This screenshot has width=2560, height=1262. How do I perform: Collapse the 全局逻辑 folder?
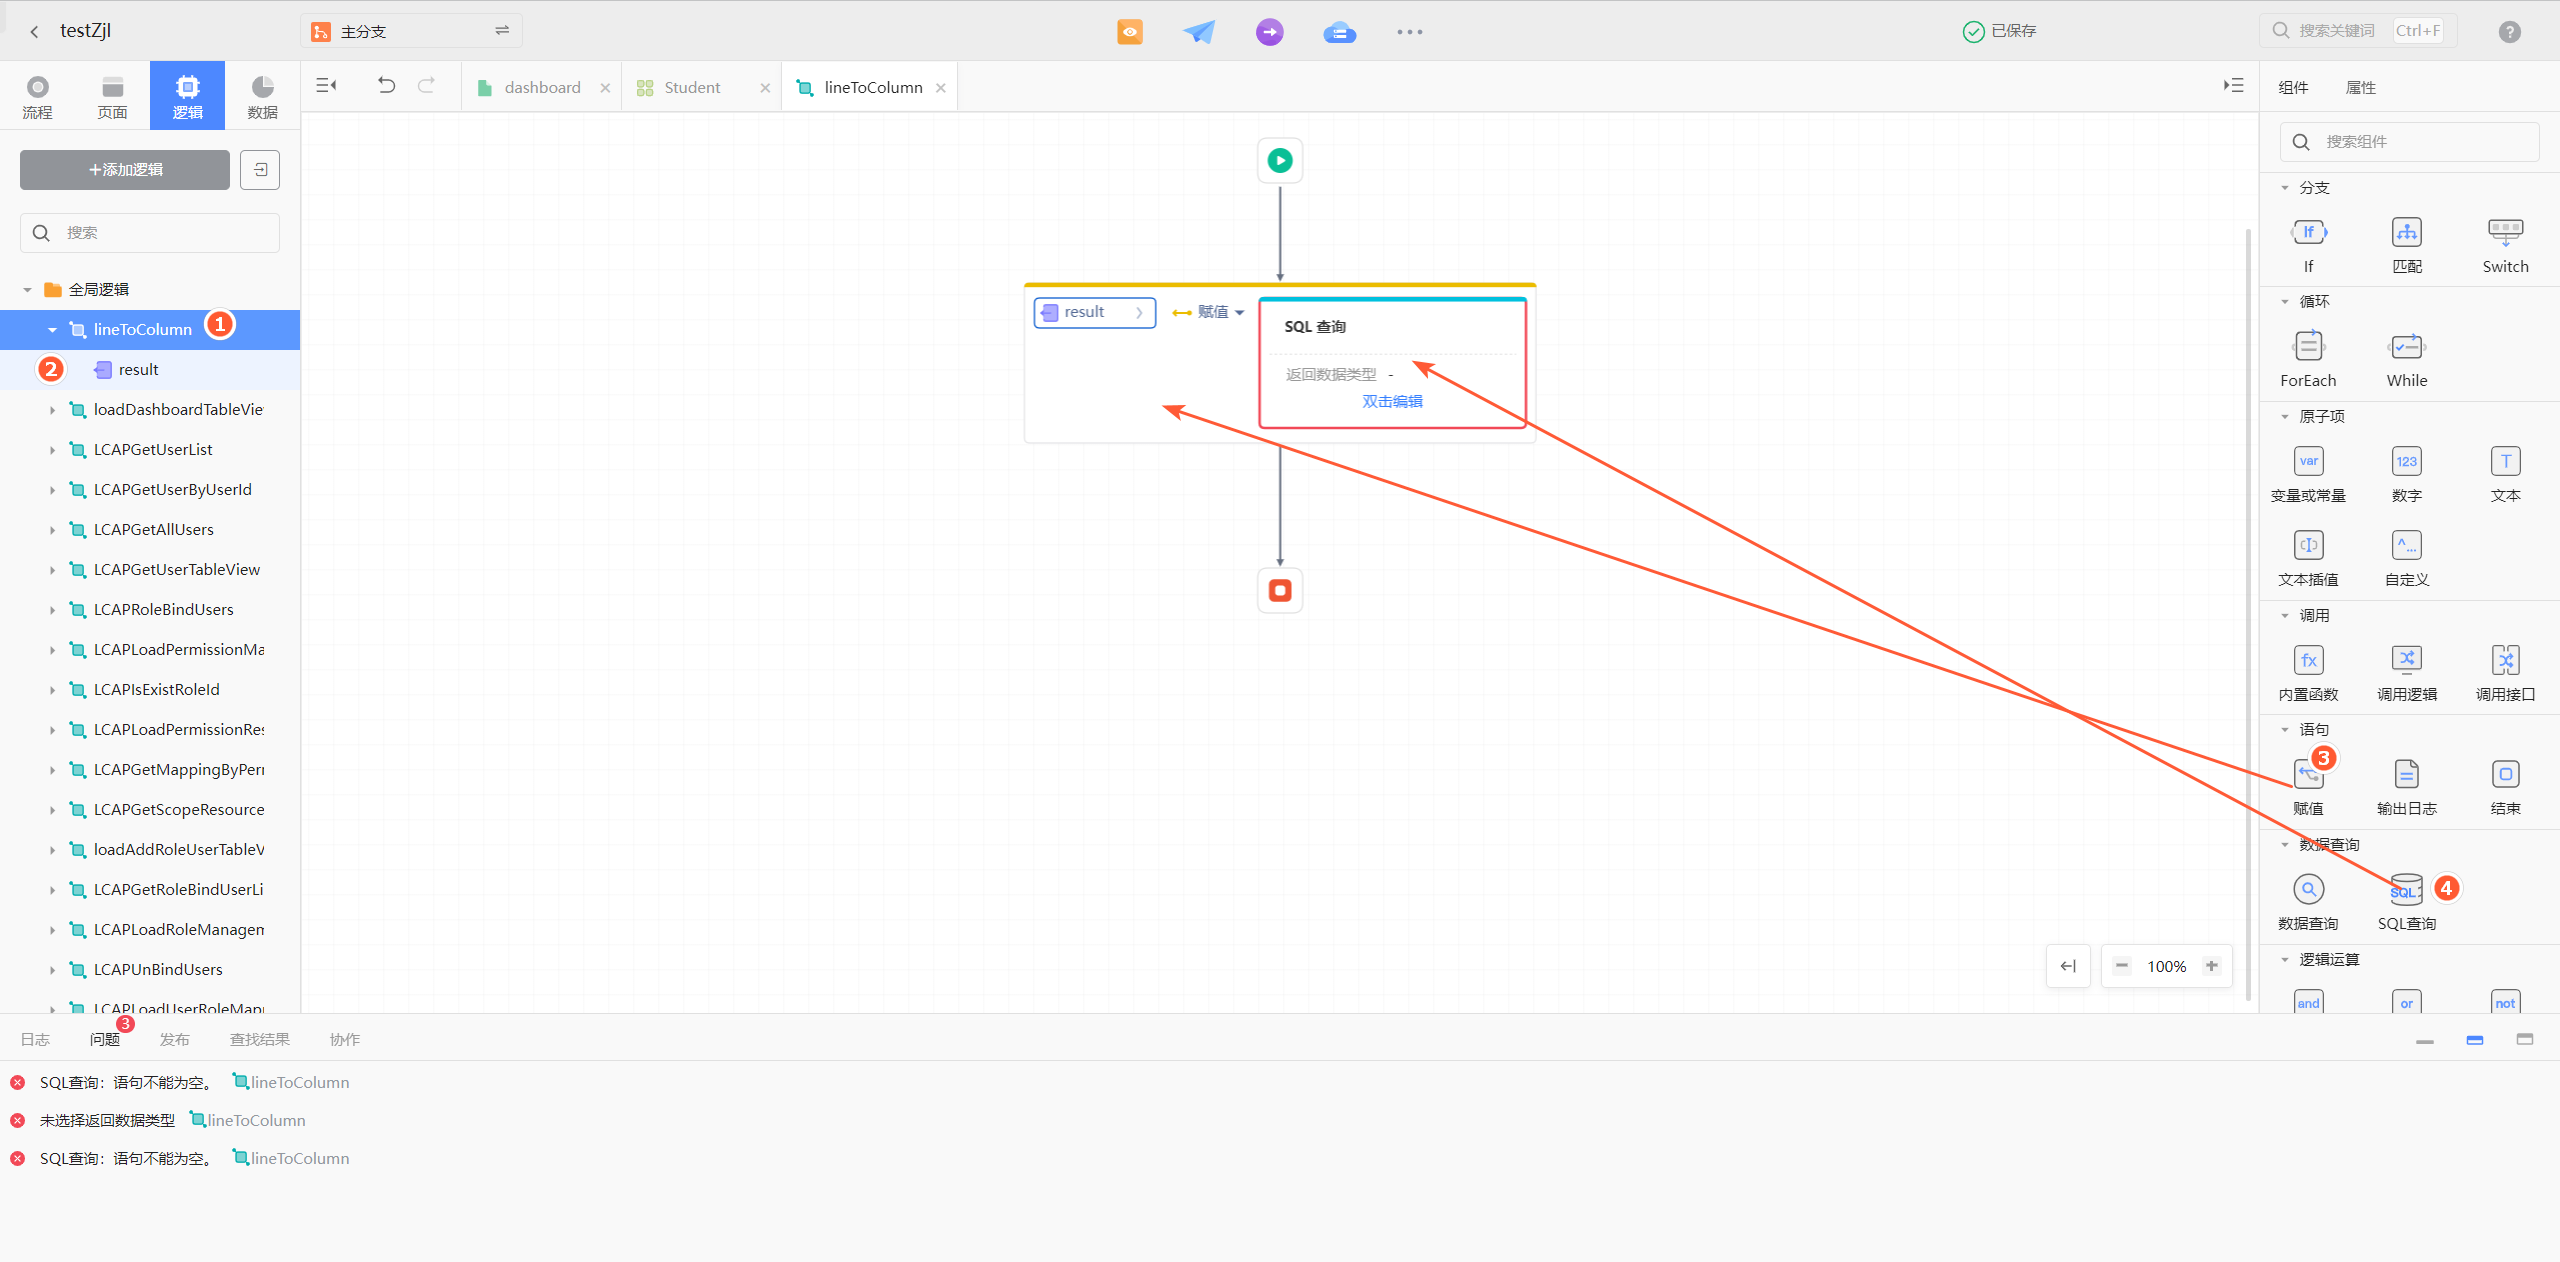[27, 290]
